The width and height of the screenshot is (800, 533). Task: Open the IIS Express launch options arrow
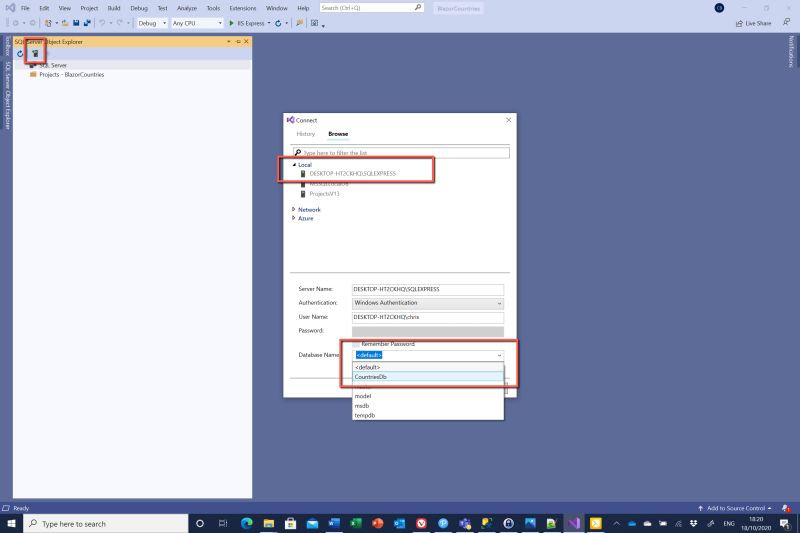[x=269, y=23]
